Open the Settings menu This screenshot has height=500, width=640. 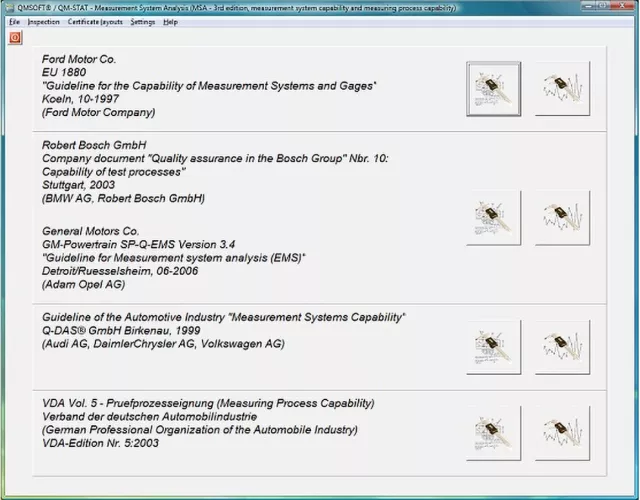[143, 22]
